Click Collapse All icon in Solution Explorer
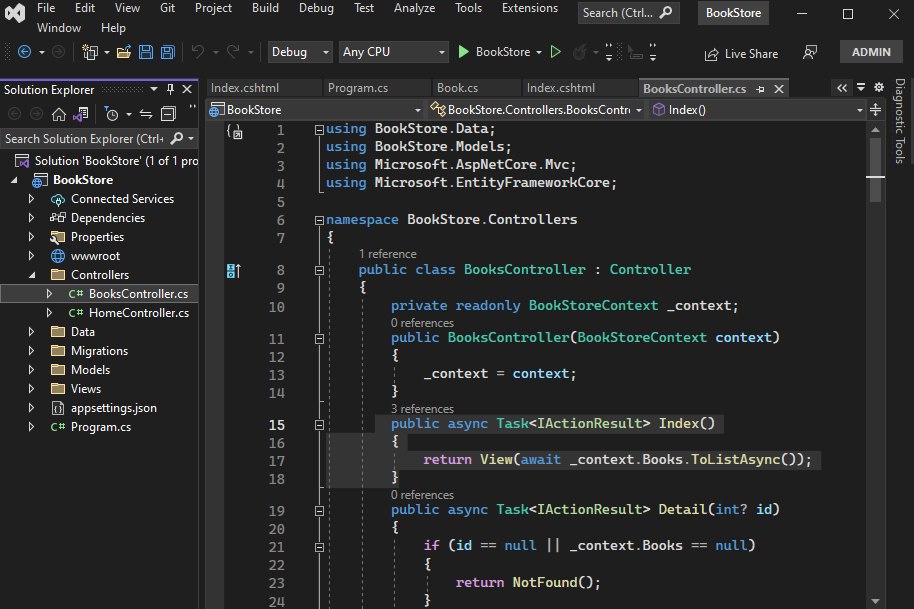The image size is (914, 609). point(168,114)
